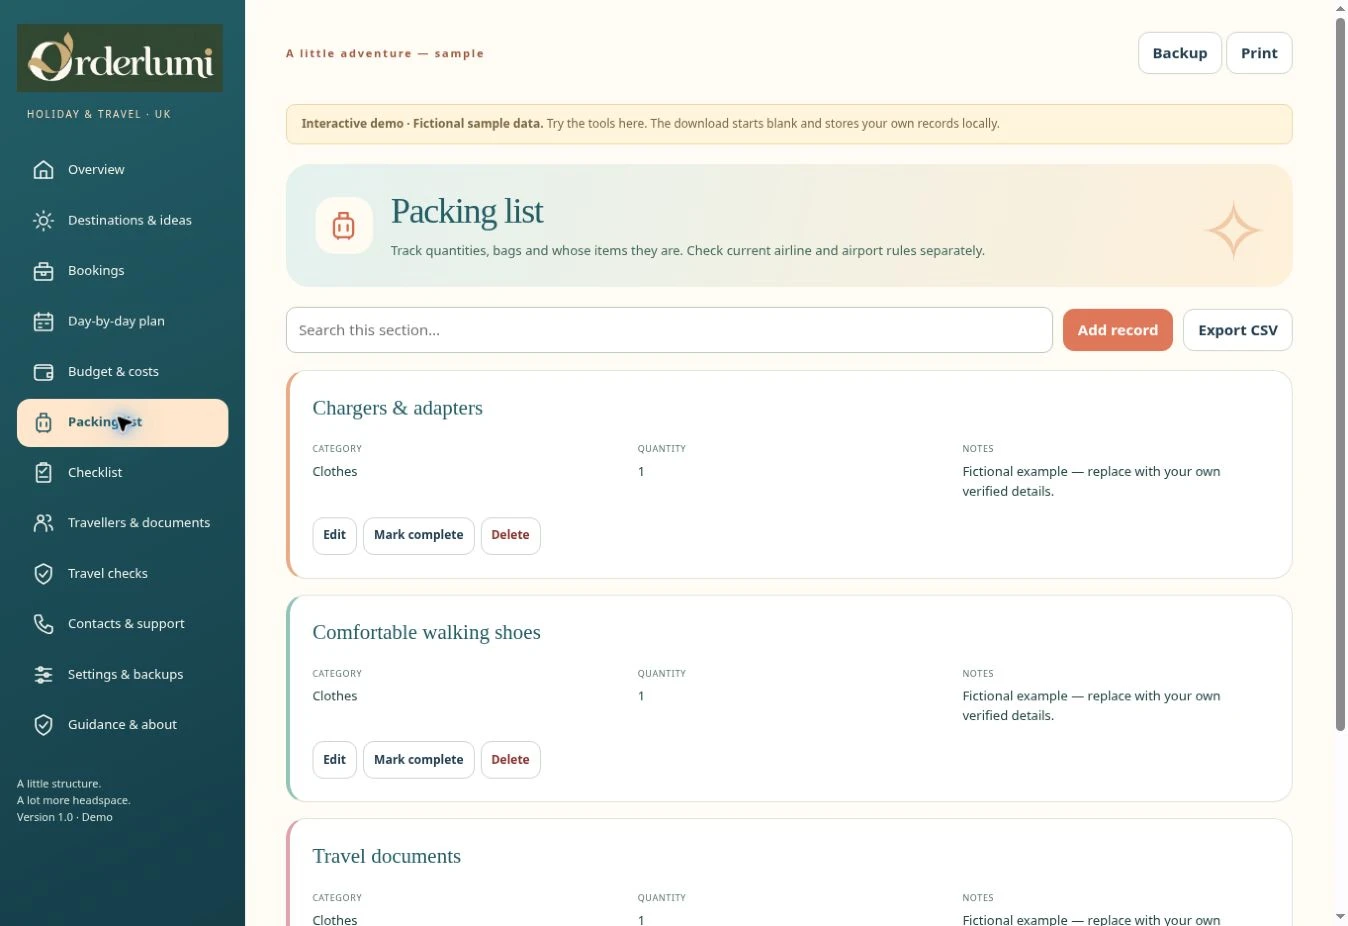1348x926 pixels.
Task: Open Contacts & support
Action: coord(122,624)
